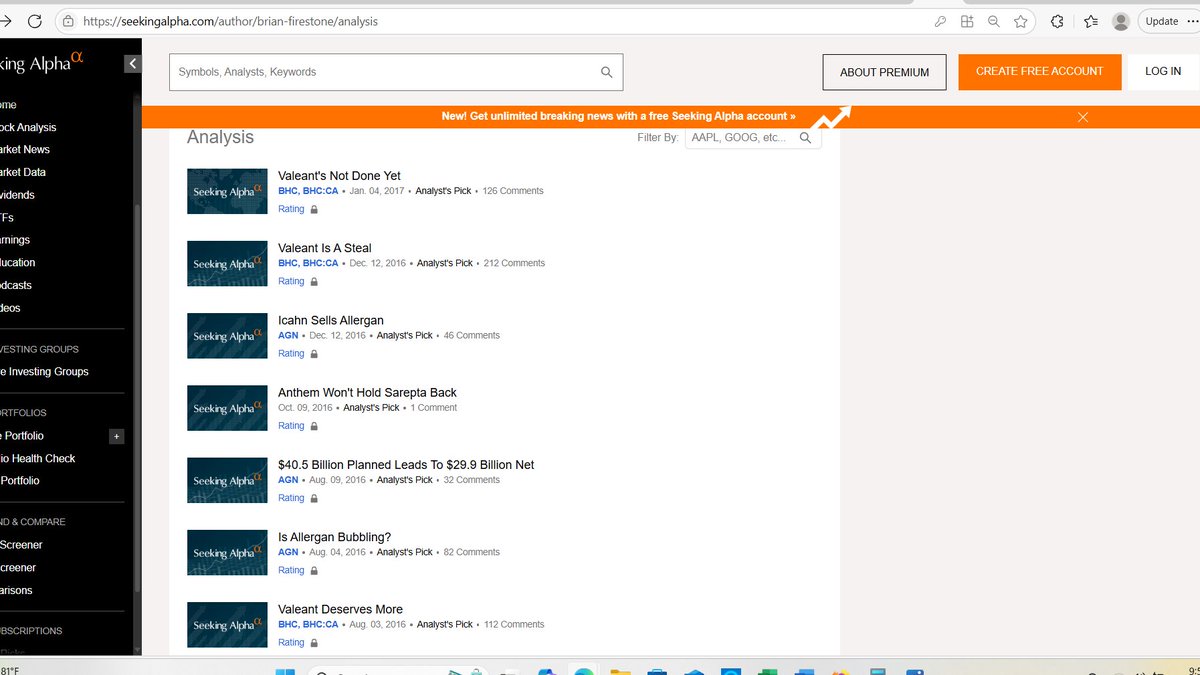Click the zoom out magnifier in address bar
The width and height of the screenshot is (1200, 675).
[x=994, y=21]
